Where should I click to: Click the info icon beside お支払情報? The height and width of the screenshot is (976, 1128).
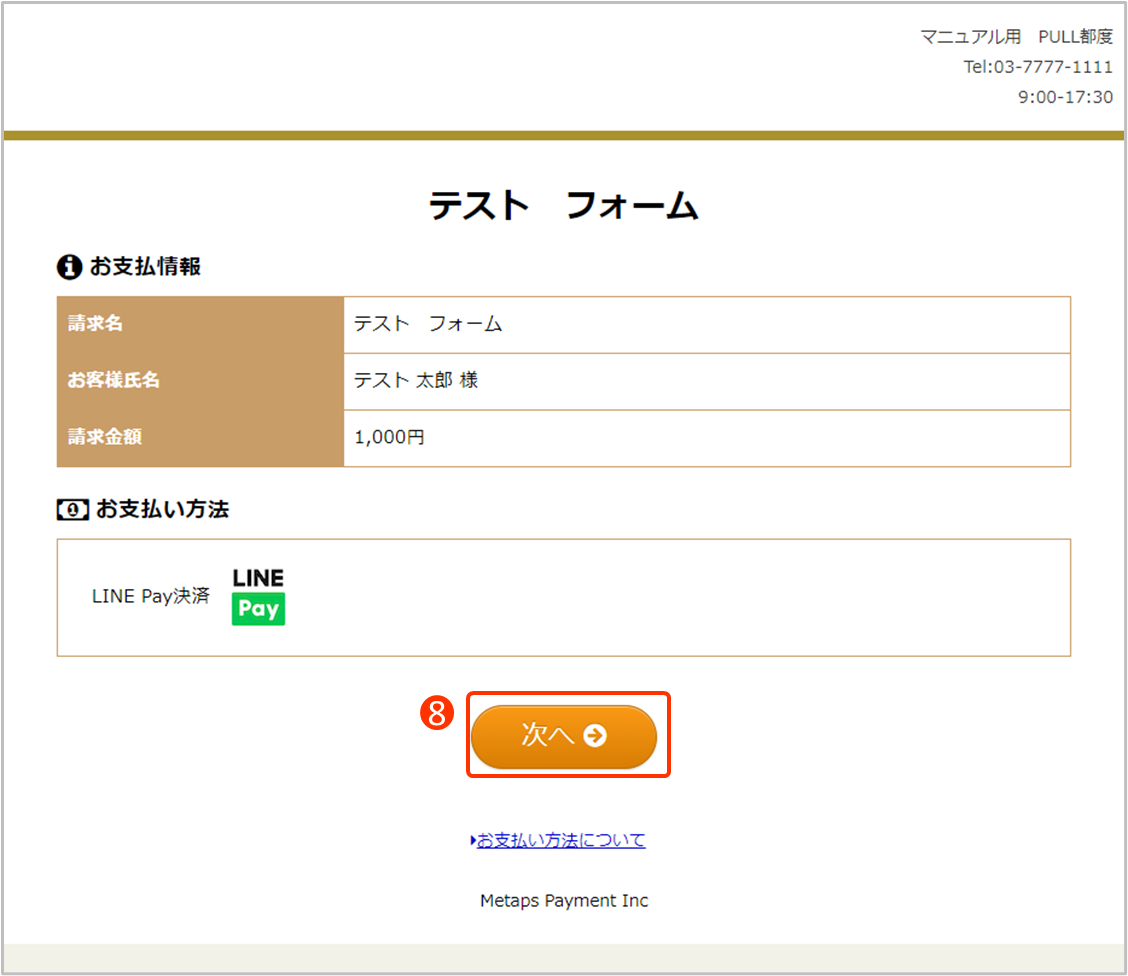pyautogui.click(x=69, y=267)
